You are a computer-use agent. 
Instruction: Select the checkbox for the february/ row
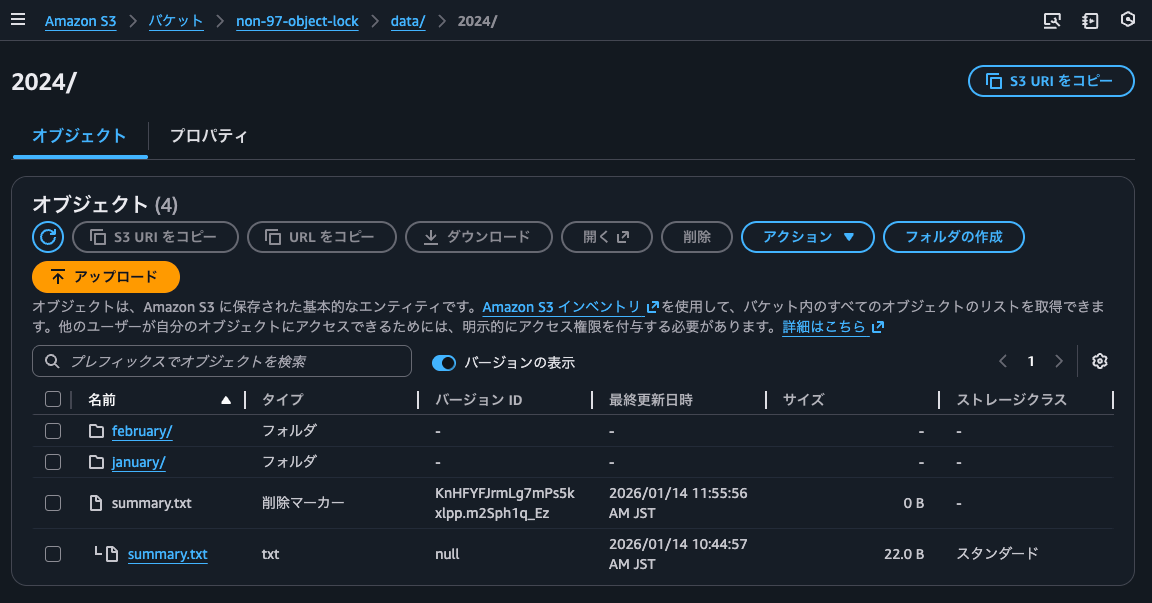(53, 430)
